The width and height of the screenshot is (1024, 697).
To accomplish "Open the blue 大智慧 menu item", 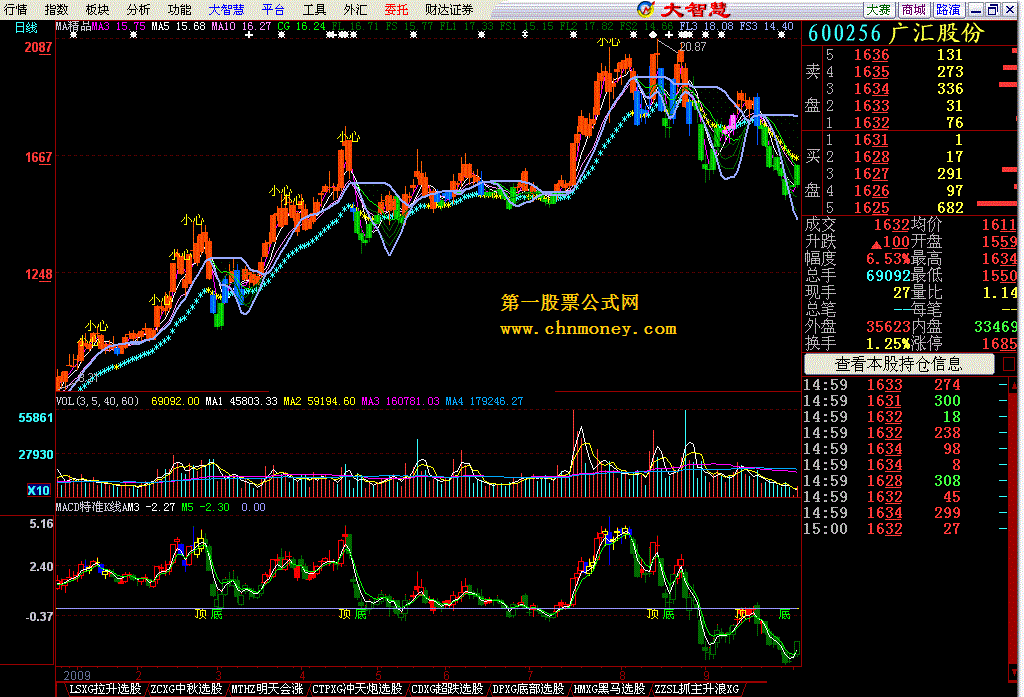I will pyautogui.click(x=226, y=10).
